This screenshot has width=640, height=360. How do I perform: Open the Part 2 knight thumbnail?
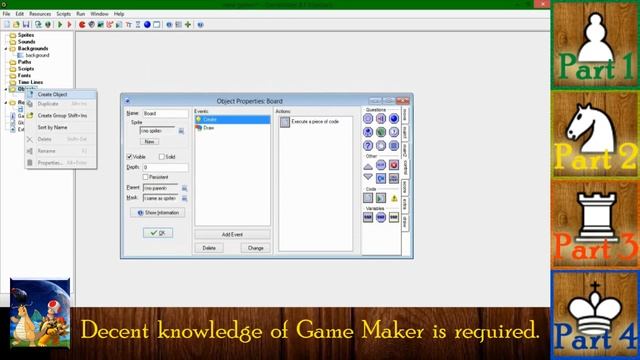[x=595, y=135]
